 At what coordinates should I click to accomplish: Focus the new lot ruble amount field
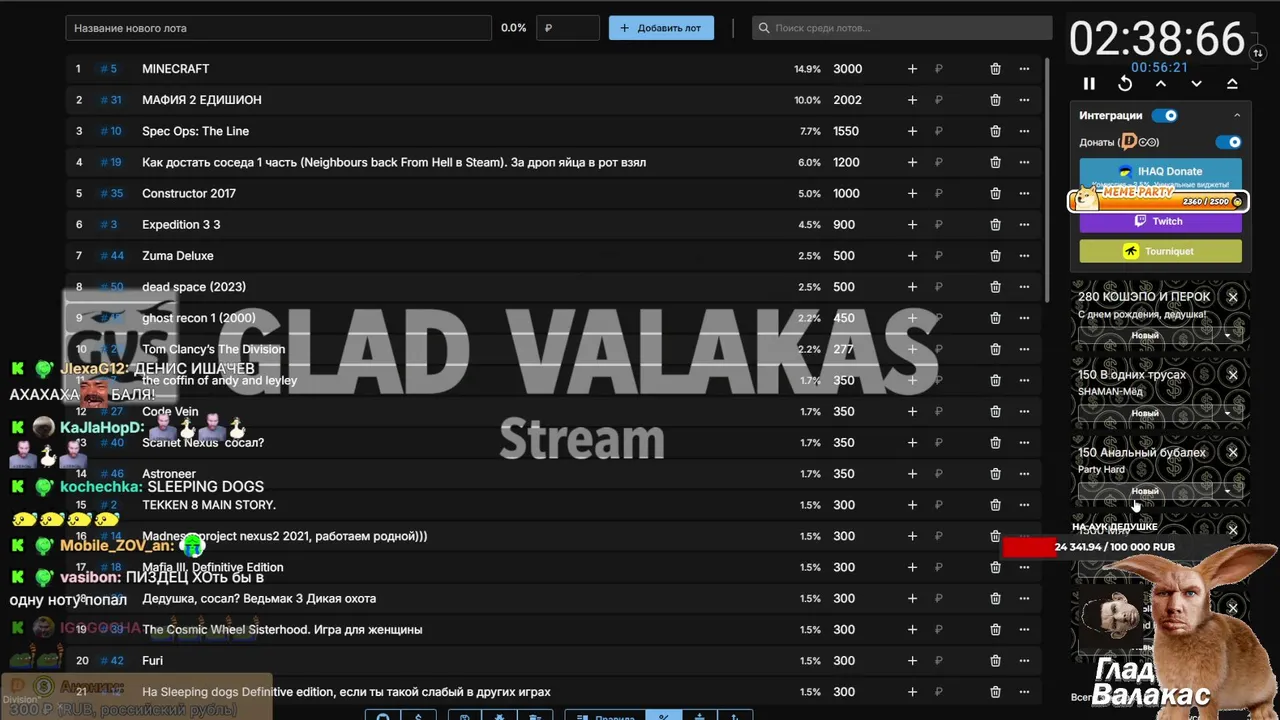click(568, 28)
